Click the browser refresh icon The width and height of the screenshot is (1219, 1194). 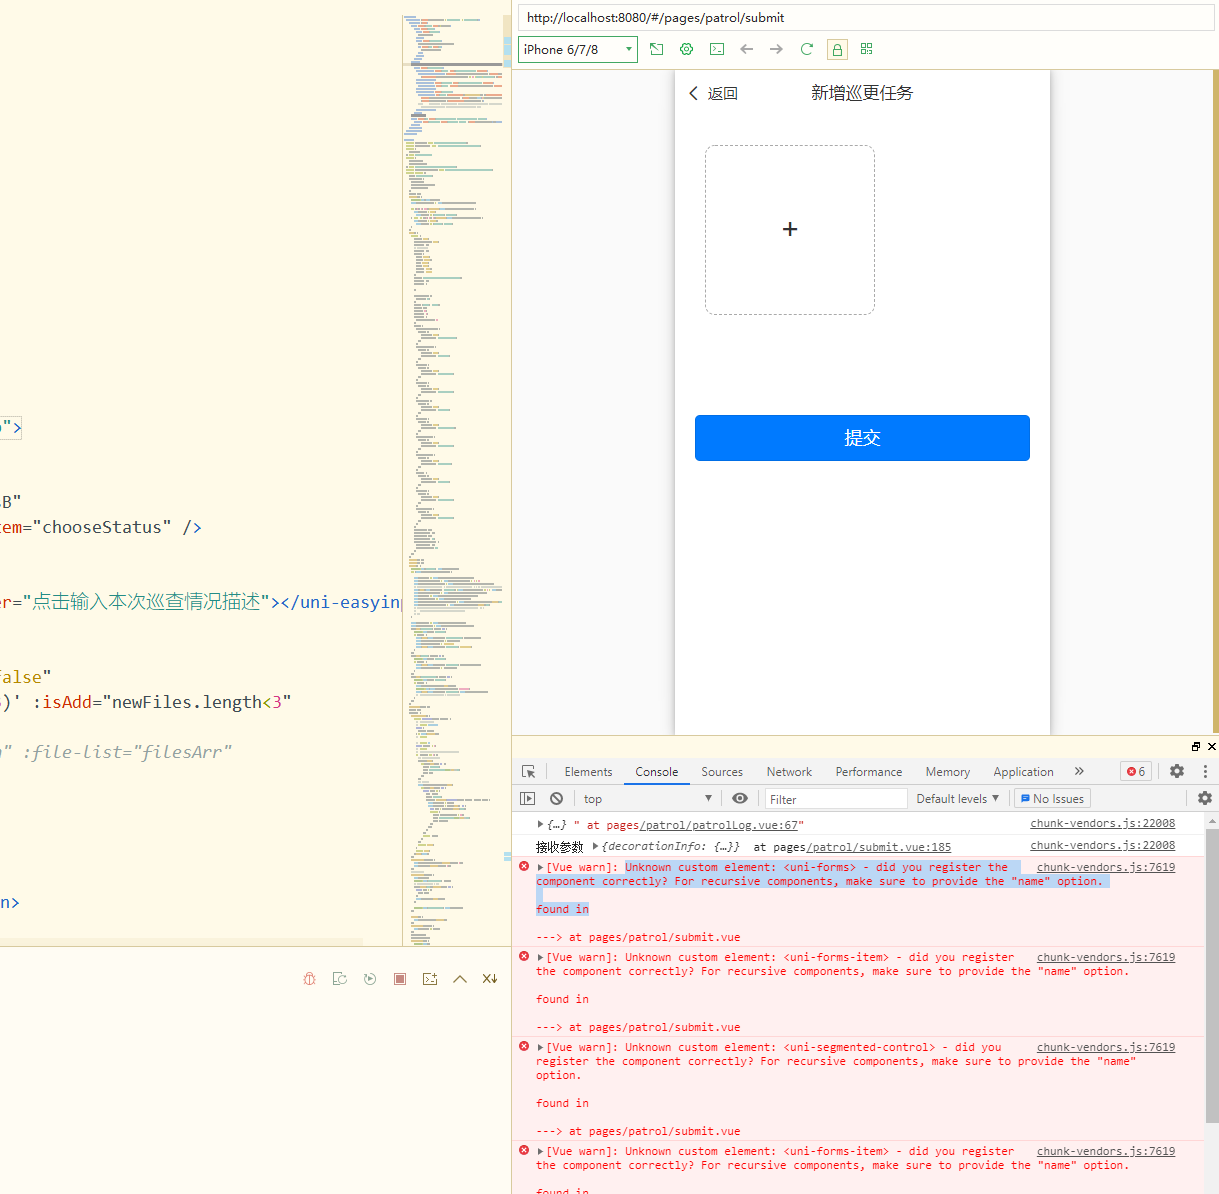coord(807,49)
